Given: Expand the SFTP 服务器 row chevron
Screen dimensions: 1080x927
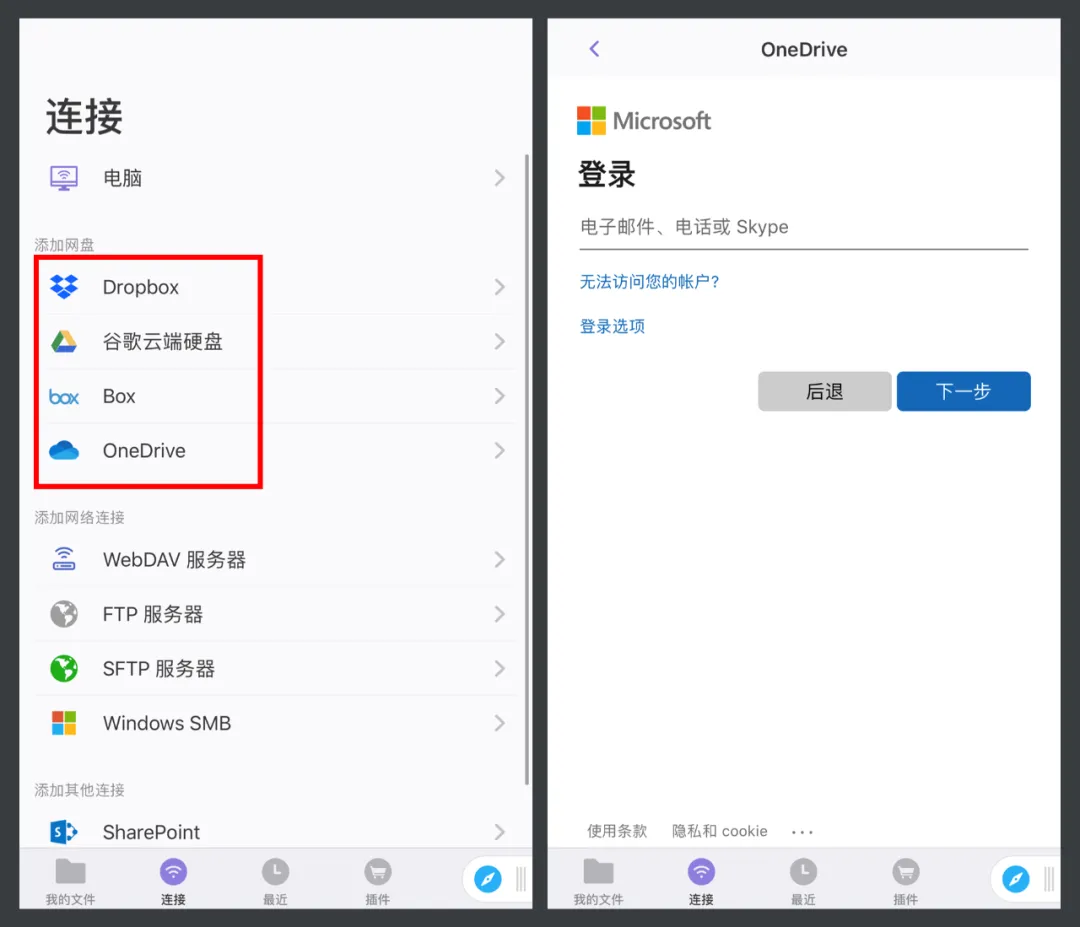Looking at the screenshot, I should click(500, 668).
